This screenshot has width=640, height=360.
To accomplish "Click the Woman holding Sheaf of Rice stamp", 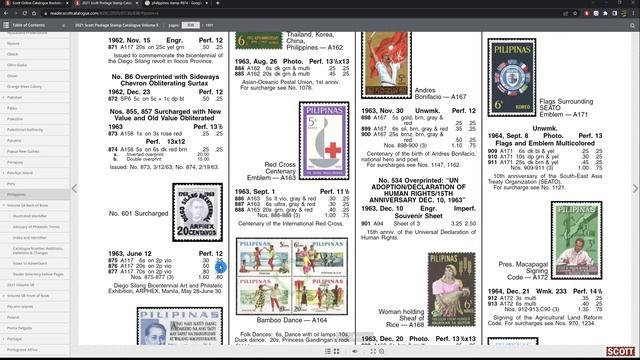I will (x=452, y=289).
